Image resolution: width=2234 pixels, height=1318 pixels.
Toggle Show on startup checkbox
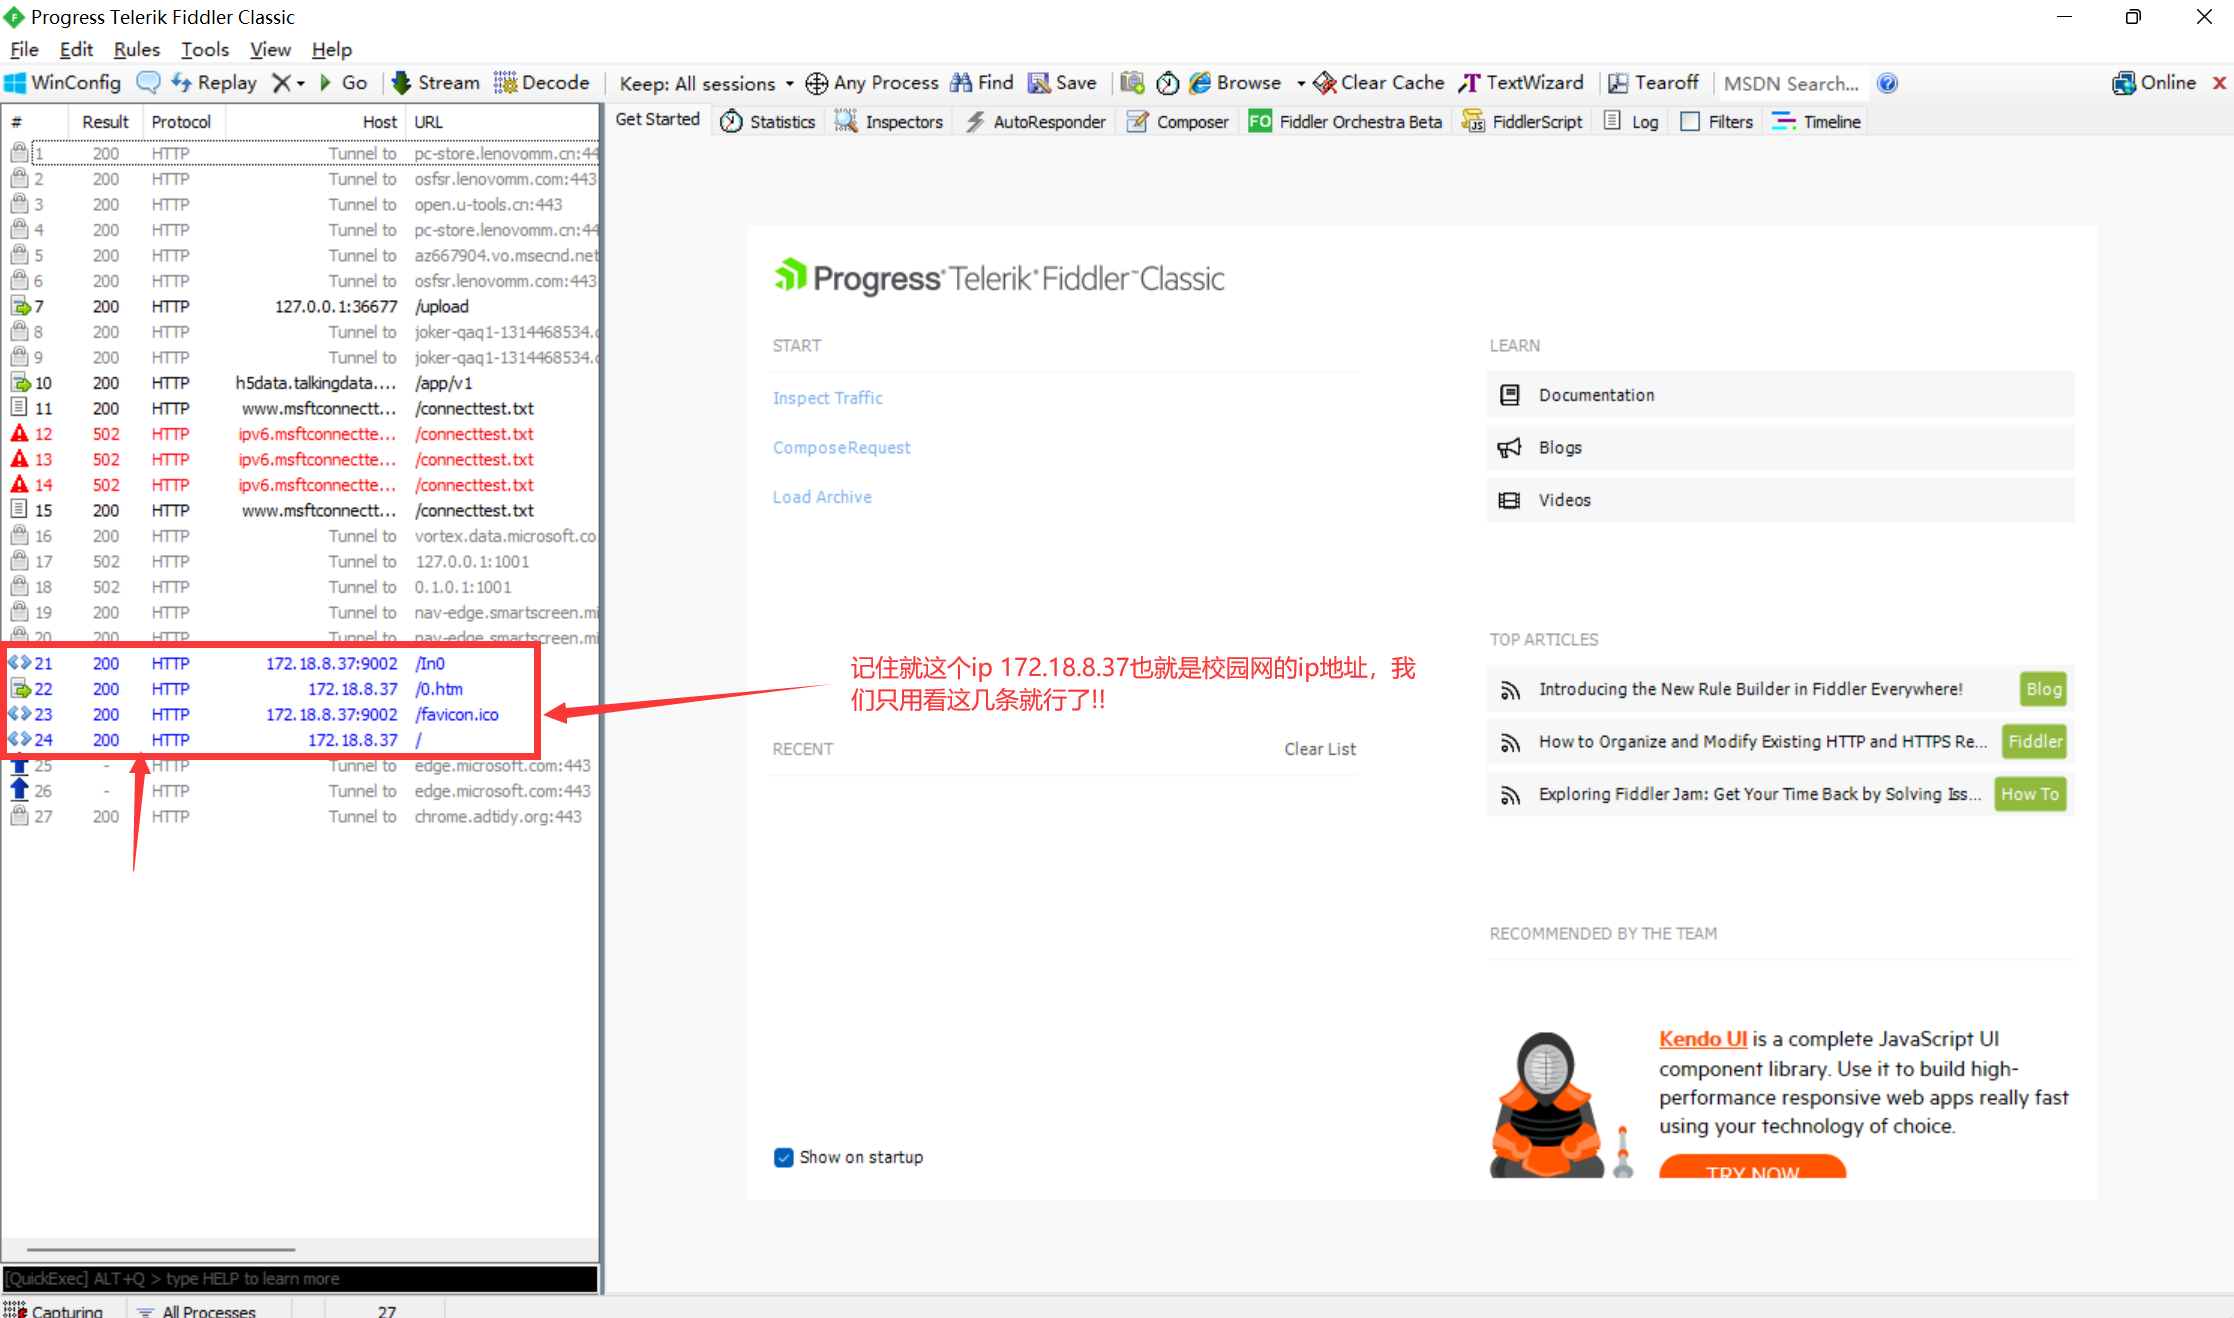(x=784, y=1157)
